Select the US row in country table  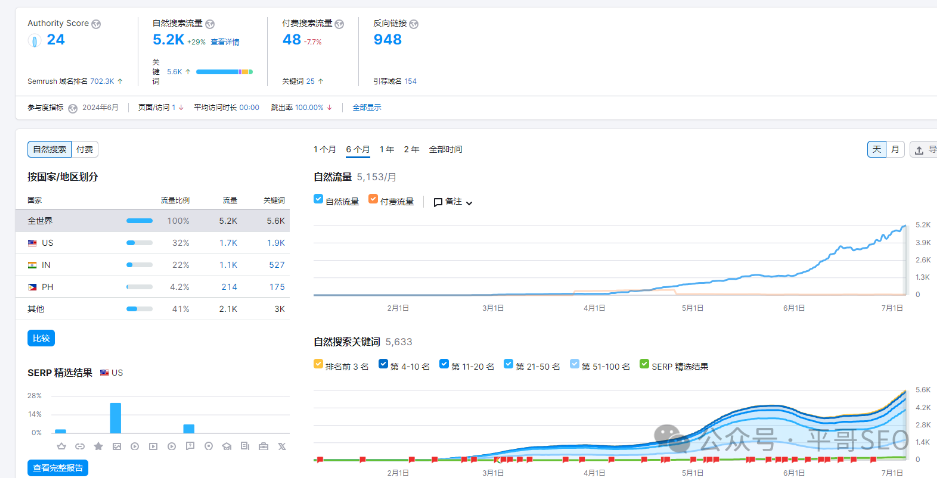[x=152, y=243]
